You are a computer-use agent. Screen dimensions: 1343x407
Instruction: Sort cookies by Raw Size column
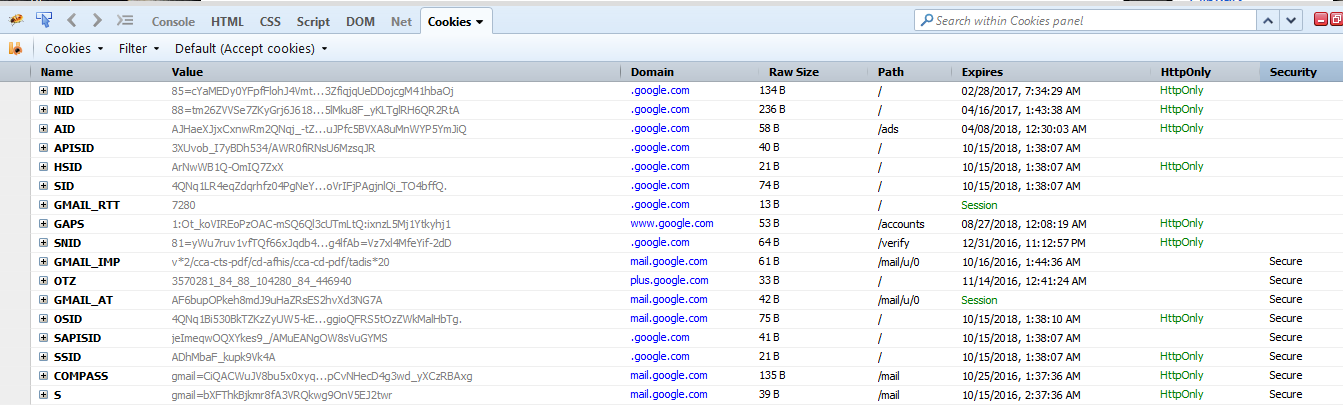pos(794,72)
